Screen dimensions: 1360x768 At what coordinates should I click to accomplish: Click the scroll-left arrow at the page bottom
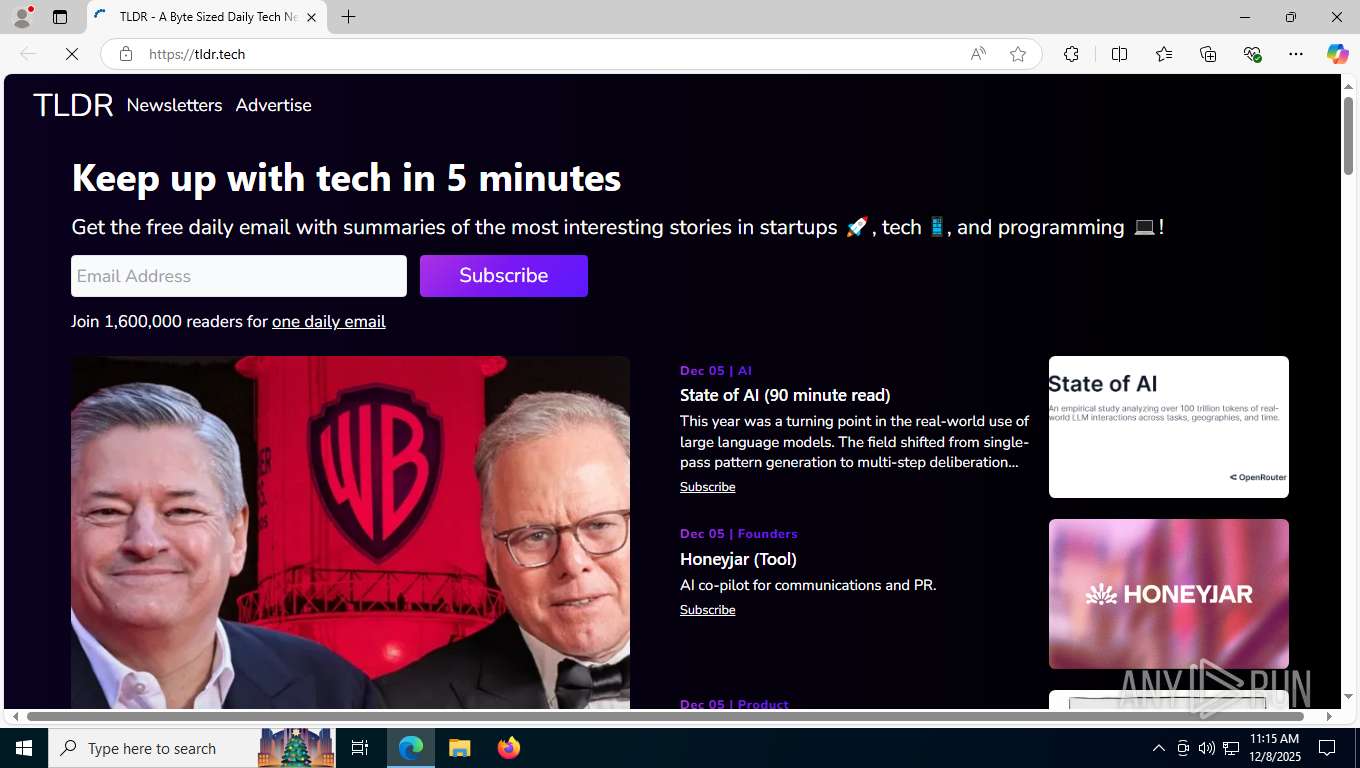point(15,716)
